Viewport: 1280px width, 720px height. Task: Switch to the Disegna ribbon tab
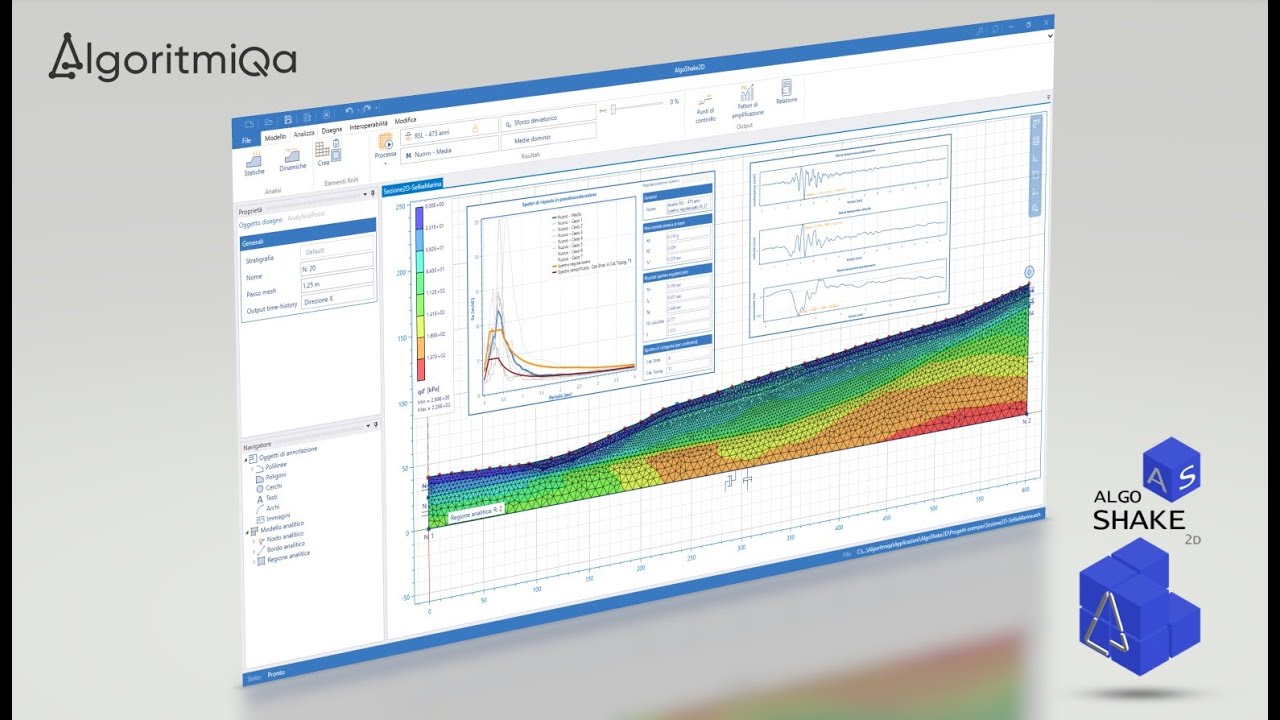(332, 130)
